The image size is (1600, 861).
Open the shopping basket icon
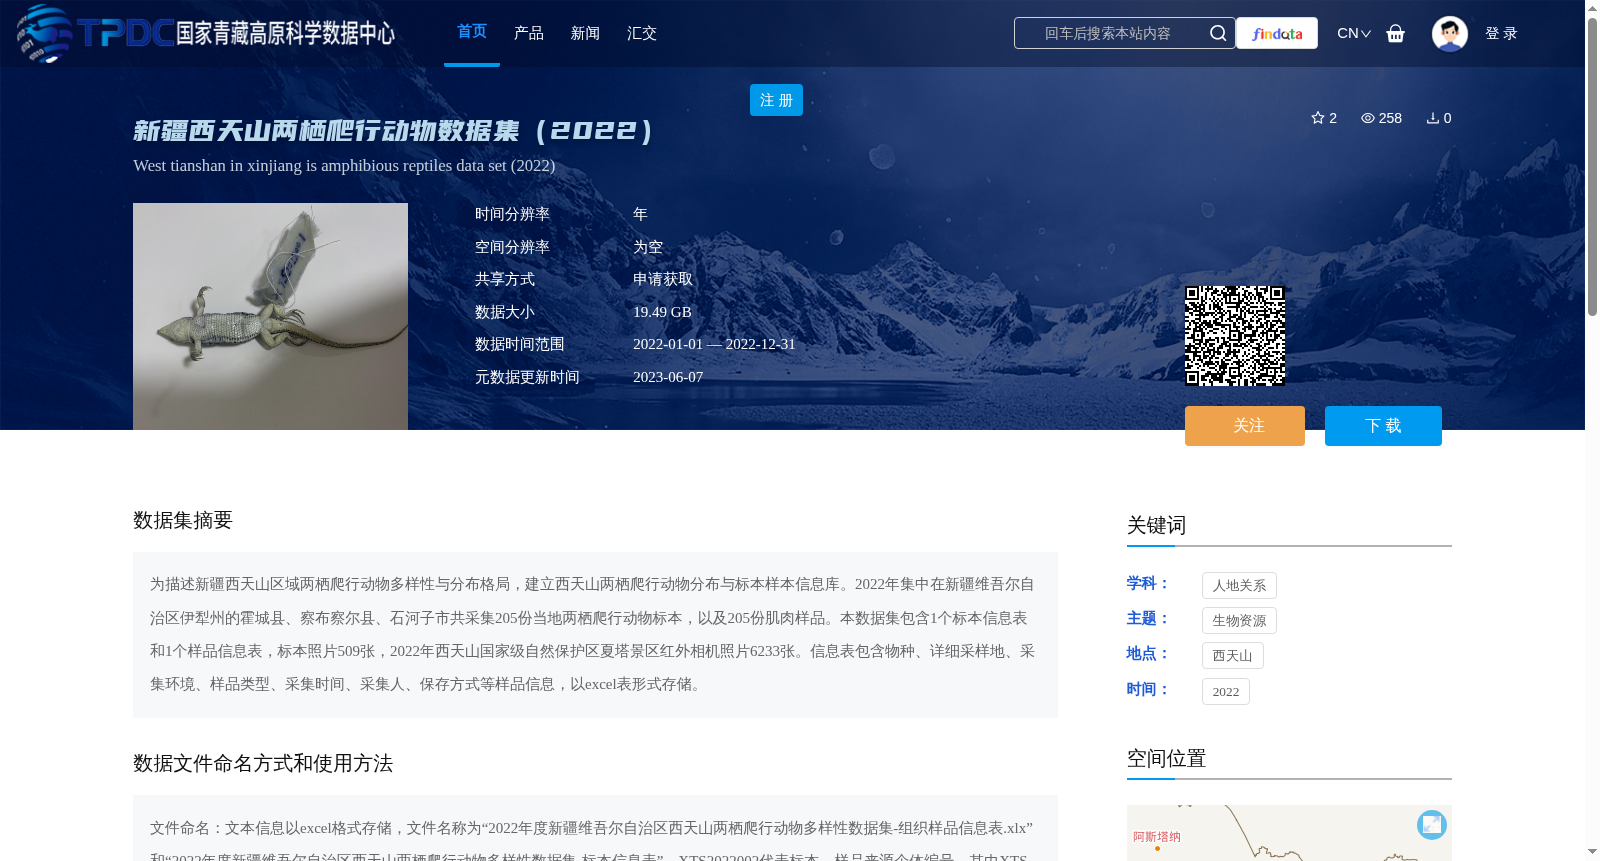(1396, 33)
